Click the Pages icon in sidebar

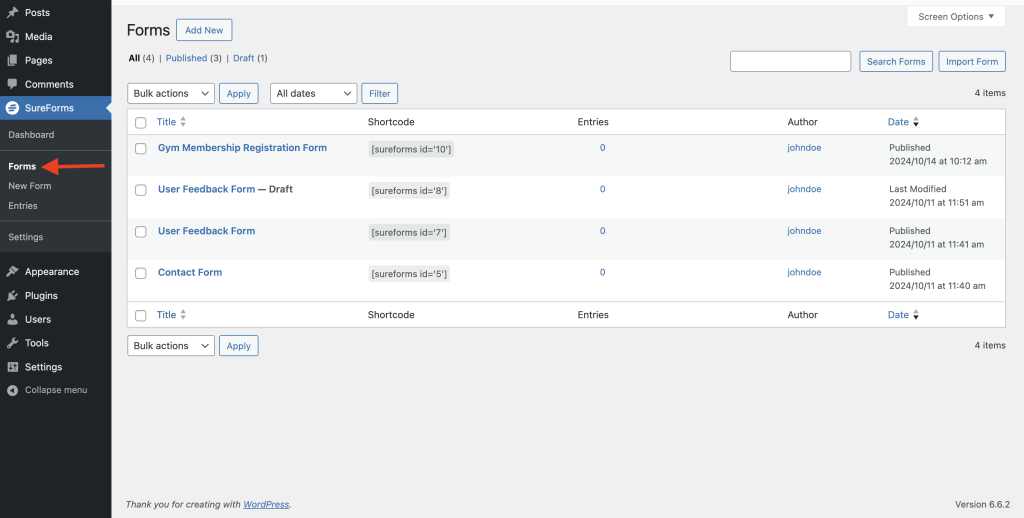pos(12,61)
